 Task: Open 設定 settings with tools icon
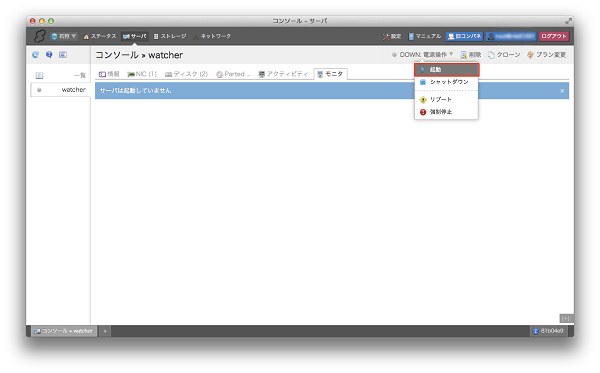[391, 36]
